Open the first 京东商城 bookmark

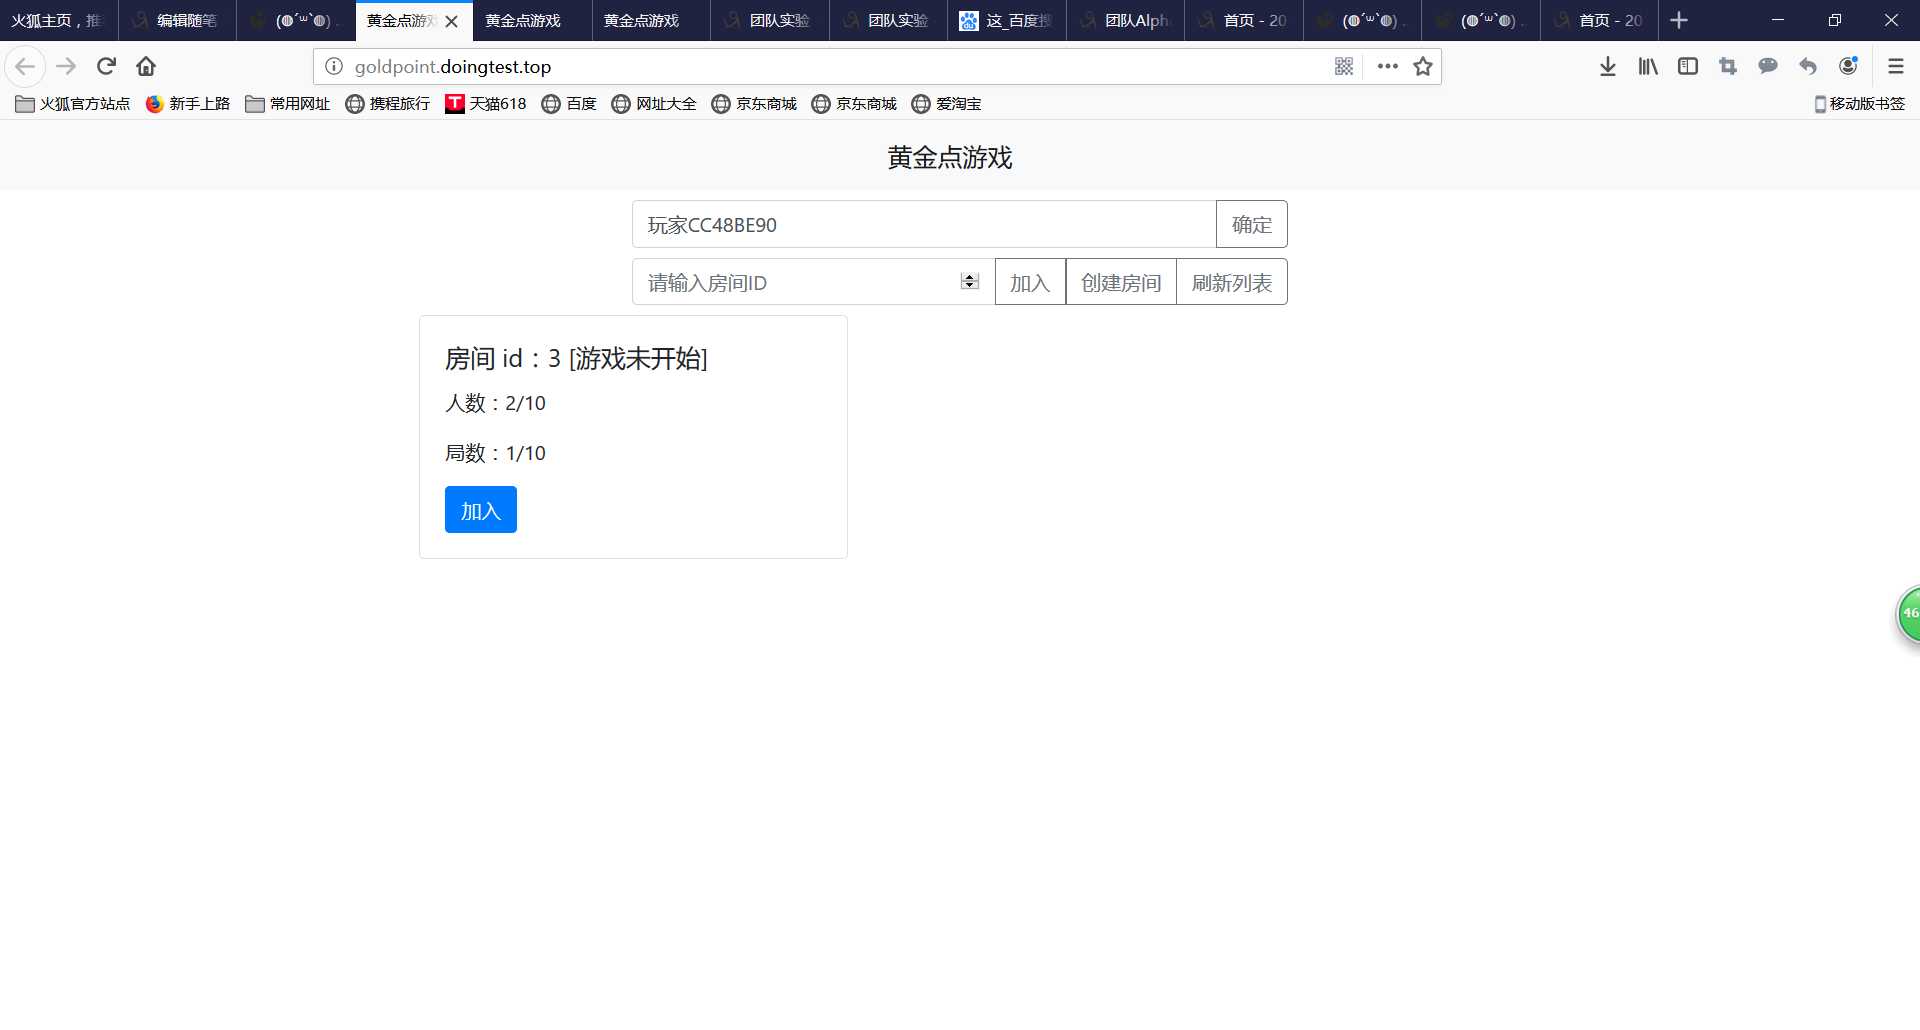754,104
